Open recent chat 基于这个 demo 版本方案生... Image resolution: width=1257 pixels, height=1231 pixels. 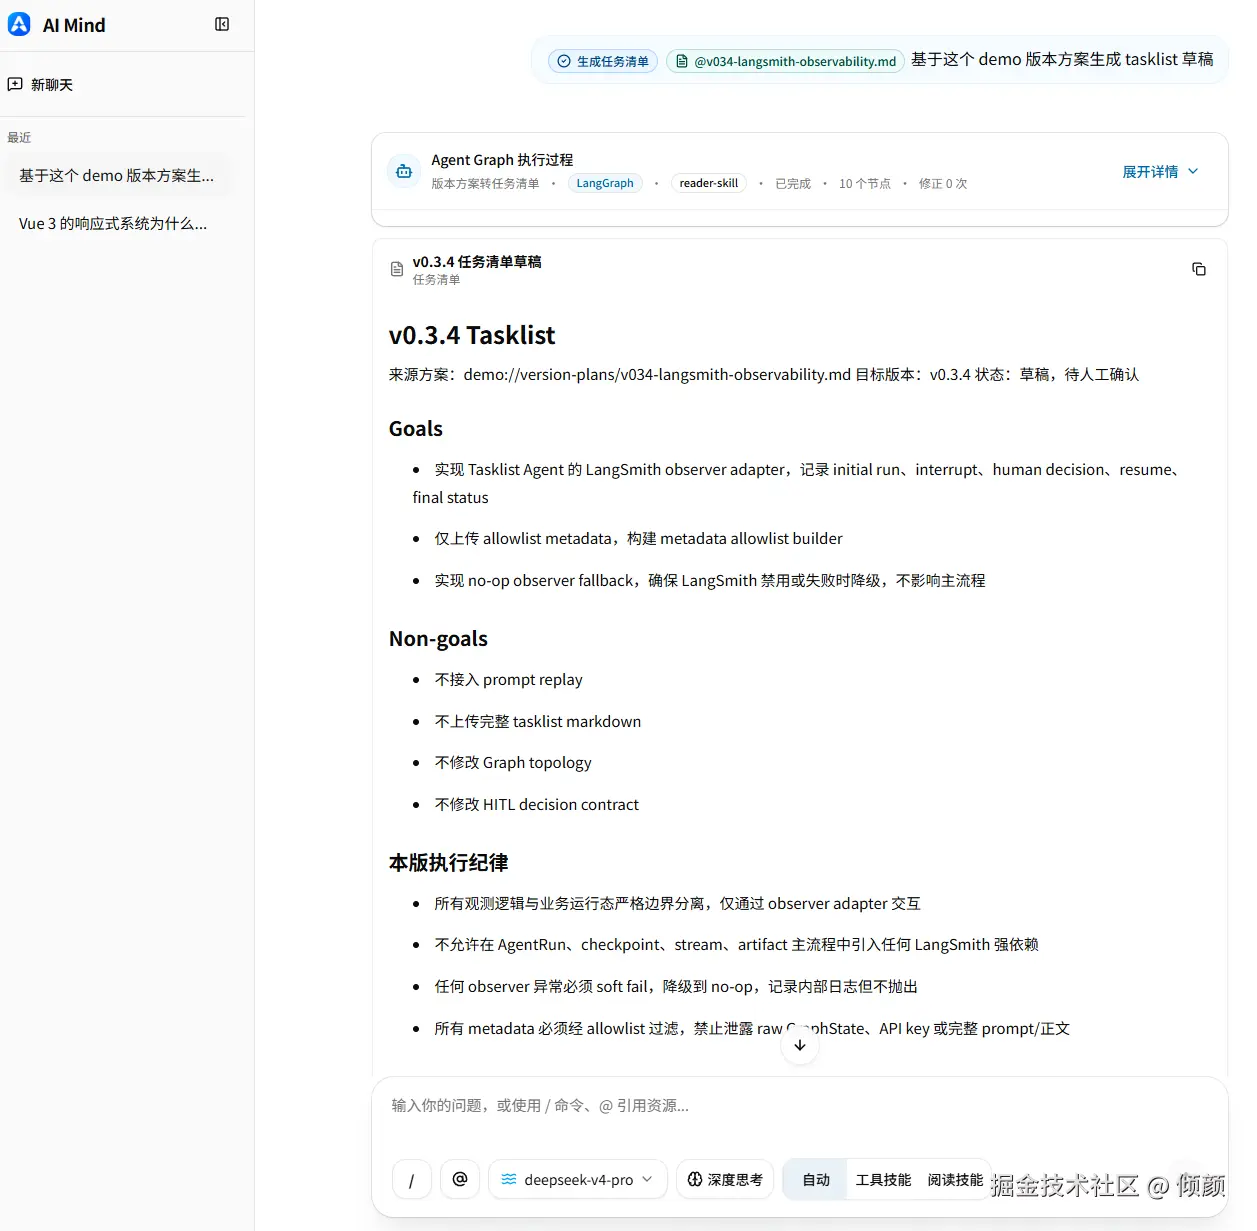click(117, 175)
